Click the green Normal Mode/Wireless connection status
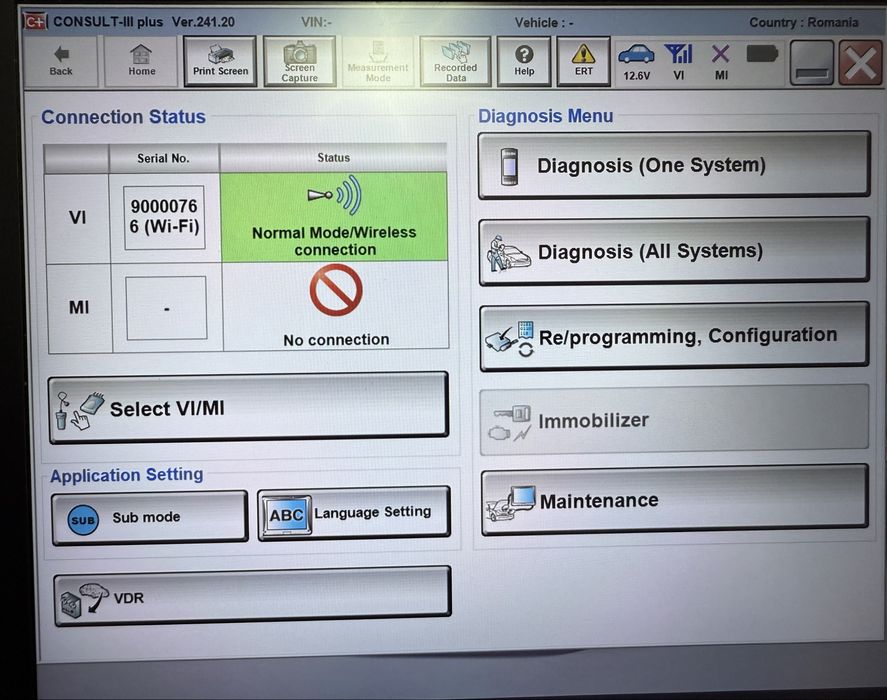Image resolution: width=887 pixels, height=700 pixels. tap(334, 217)
